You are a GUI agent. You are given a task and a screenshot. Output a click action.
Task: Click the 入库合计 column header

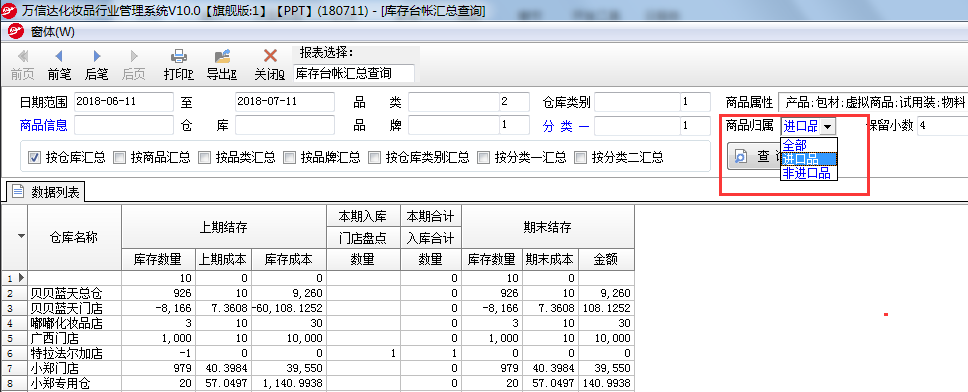pyautogui.click(x=430, y=238)
